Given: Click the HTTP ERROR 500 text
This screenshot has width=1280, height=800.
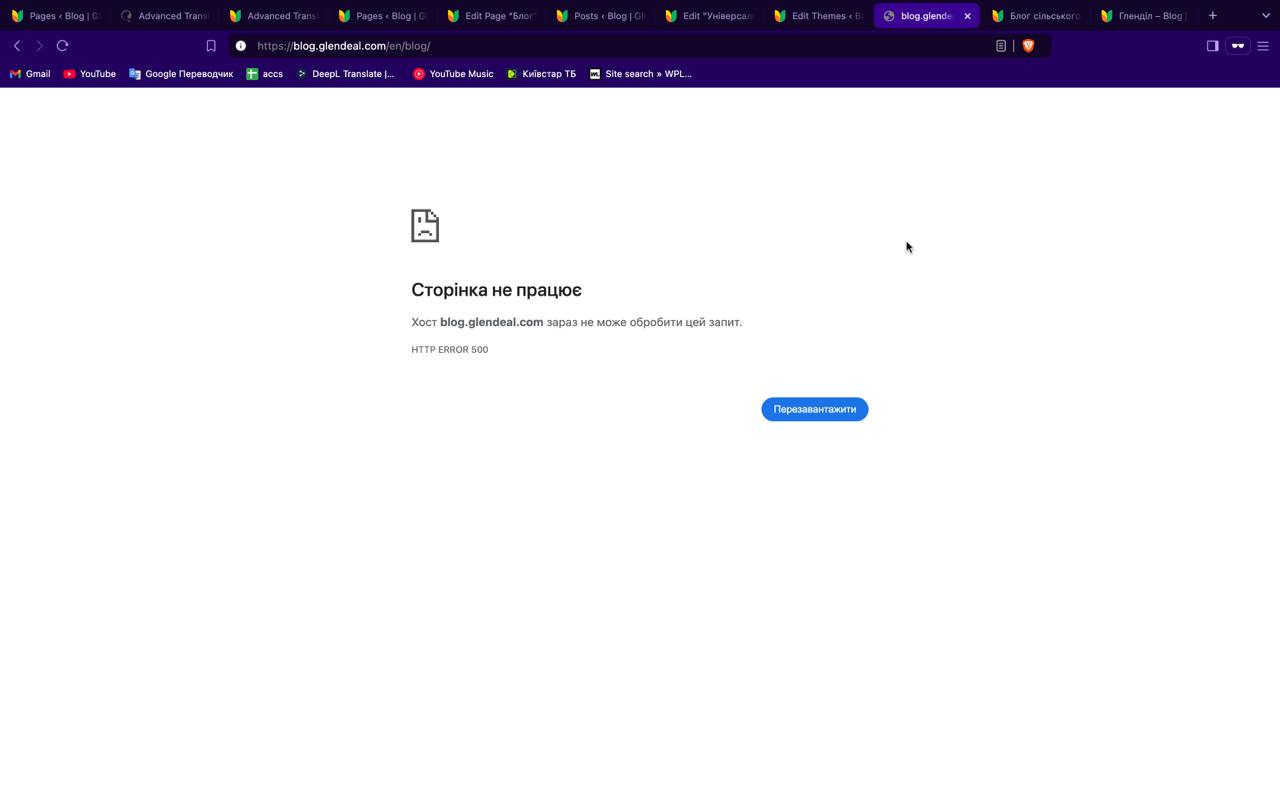Looking at the screenshot, I should 450,350.
